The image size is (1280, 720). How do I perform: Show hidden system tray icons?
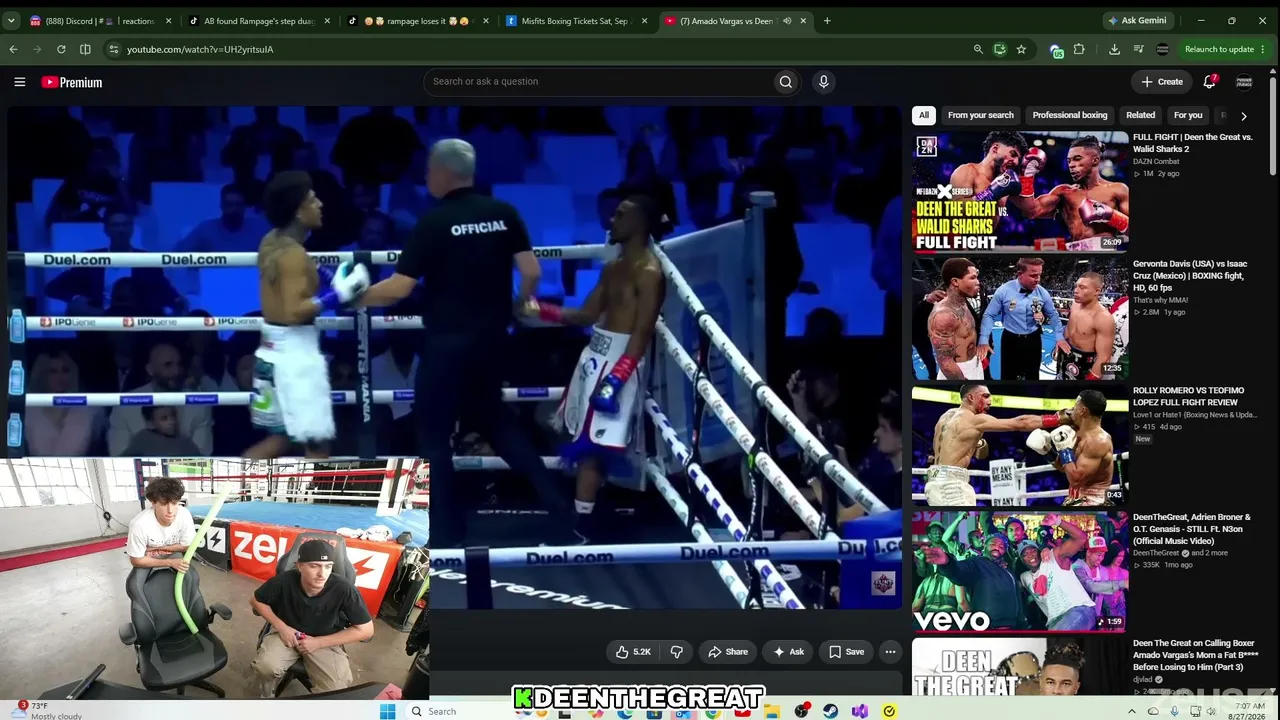click(1132, 711)
